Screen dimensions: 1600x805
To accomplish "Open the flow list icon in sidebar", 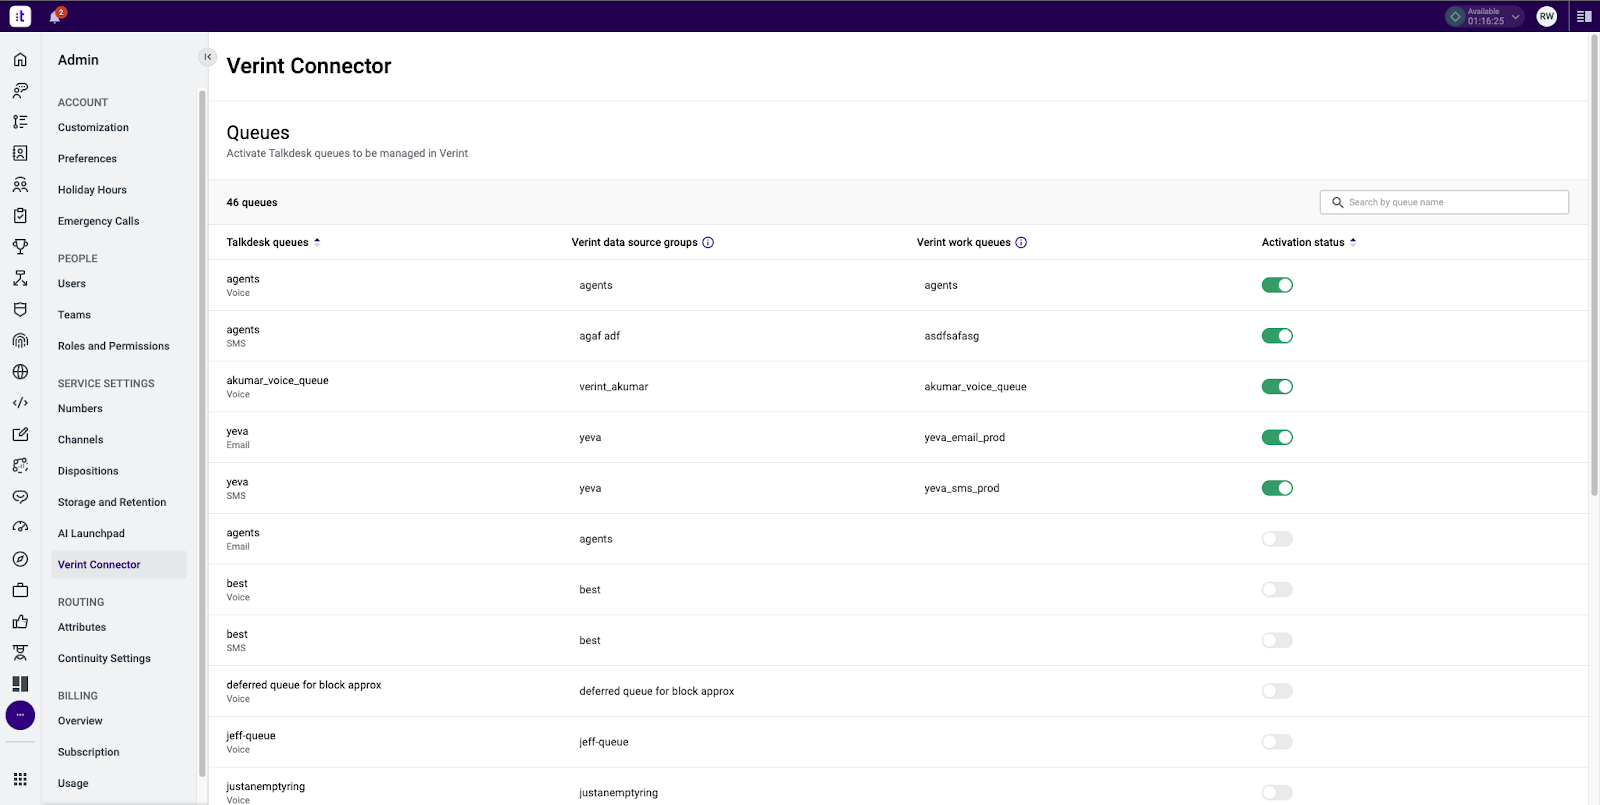I will pos(20,122).
